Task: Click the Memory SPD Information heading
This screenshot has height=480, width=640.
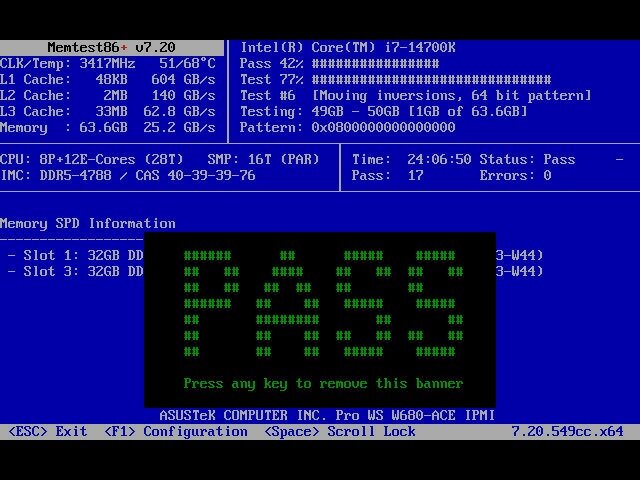Action: [88, 223]
